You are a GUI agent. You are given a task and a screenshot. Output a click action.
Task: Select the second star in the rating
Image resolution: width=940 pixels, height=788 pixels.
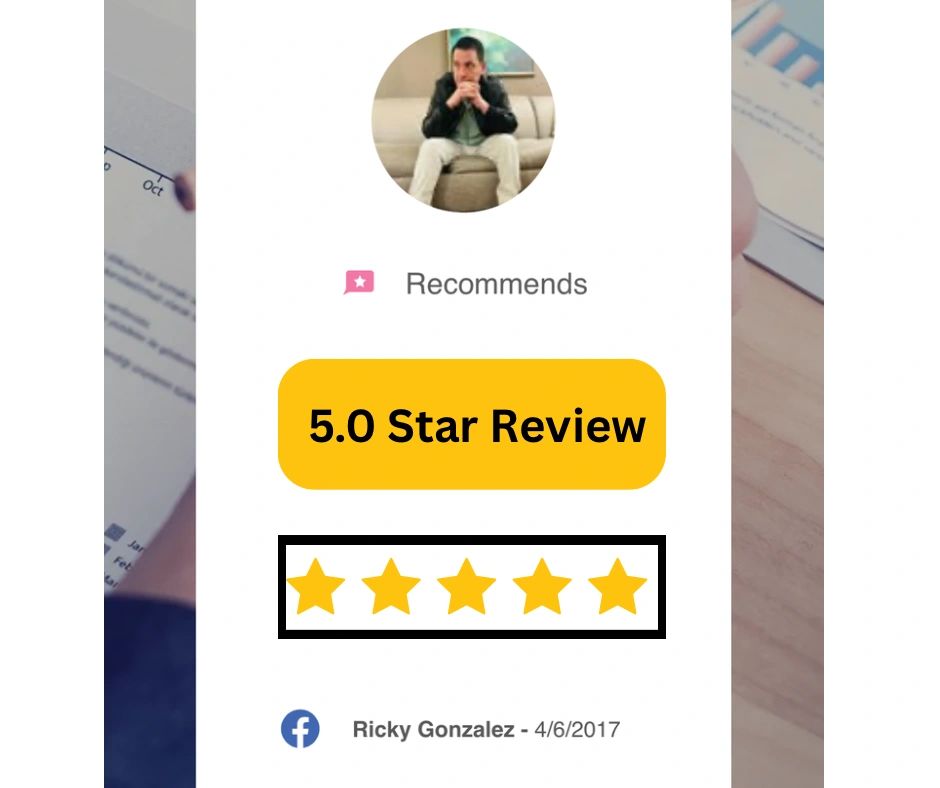click(x=391, y=587)
